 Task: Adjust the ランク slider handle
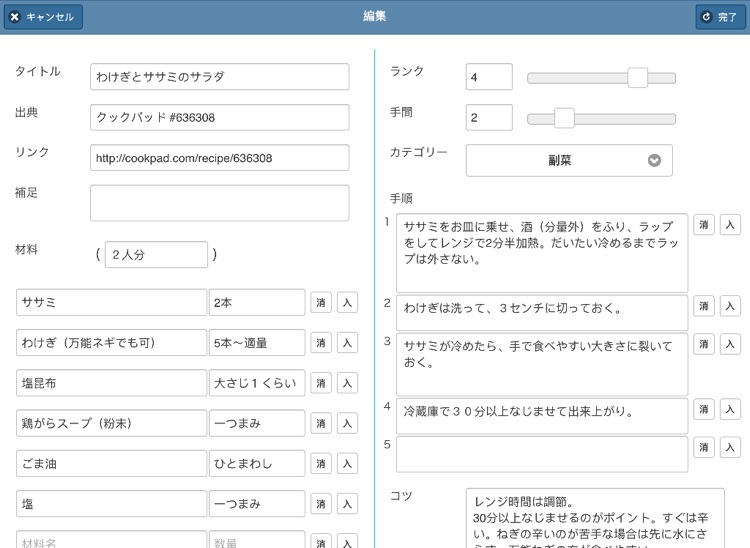coord(638,78)
